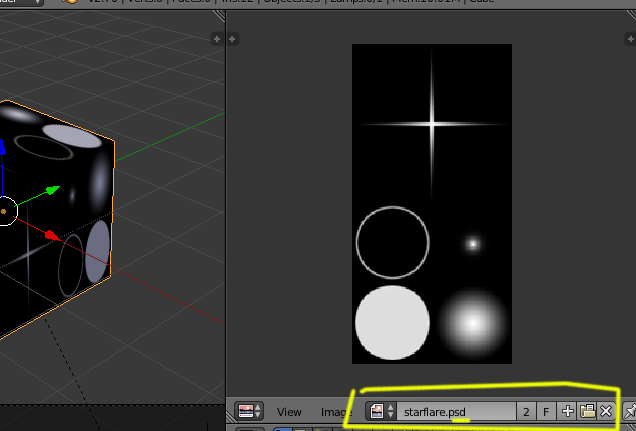Click the small glow dot sprite
This screenshot has height=431, width=636.
pyautogui.click(x=473, y=244)
